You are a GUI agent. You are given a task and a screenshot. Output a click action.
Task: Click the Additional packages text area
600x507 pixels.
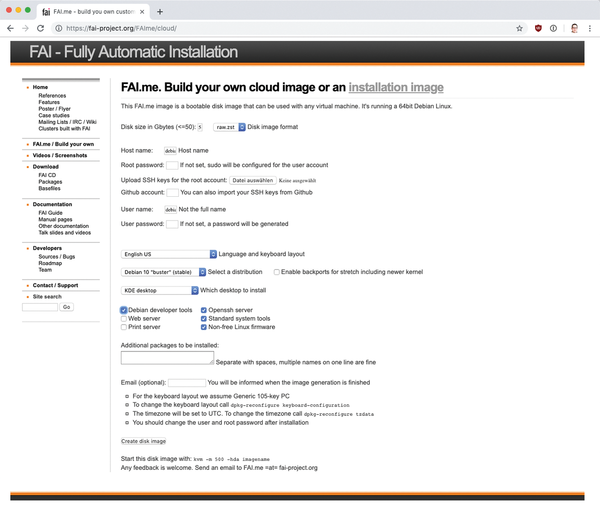pos(167,358)
